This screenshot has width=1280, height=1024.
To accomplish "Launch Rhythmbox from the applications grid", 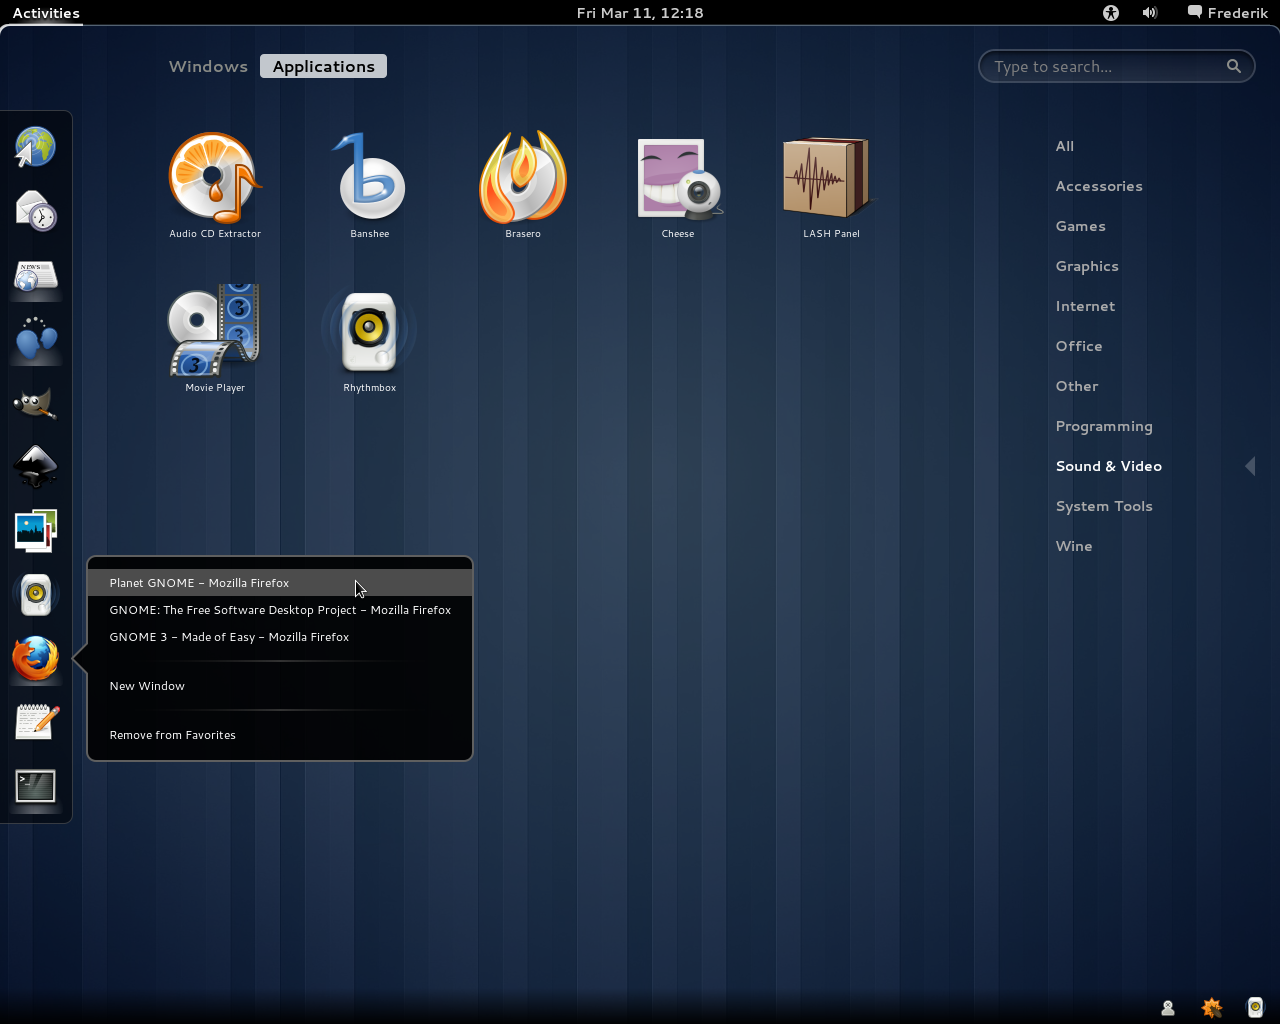I will click(x=370, y=340).
